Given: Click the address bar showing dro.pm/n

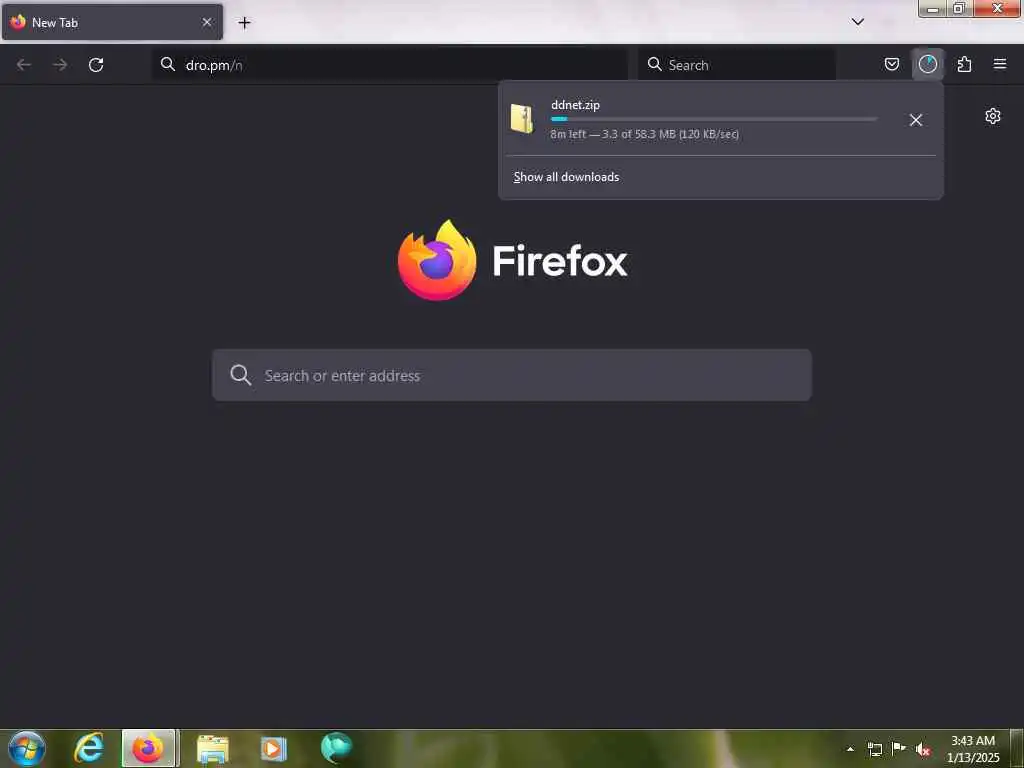Looking at the screenshot, I should click(390, 65).
